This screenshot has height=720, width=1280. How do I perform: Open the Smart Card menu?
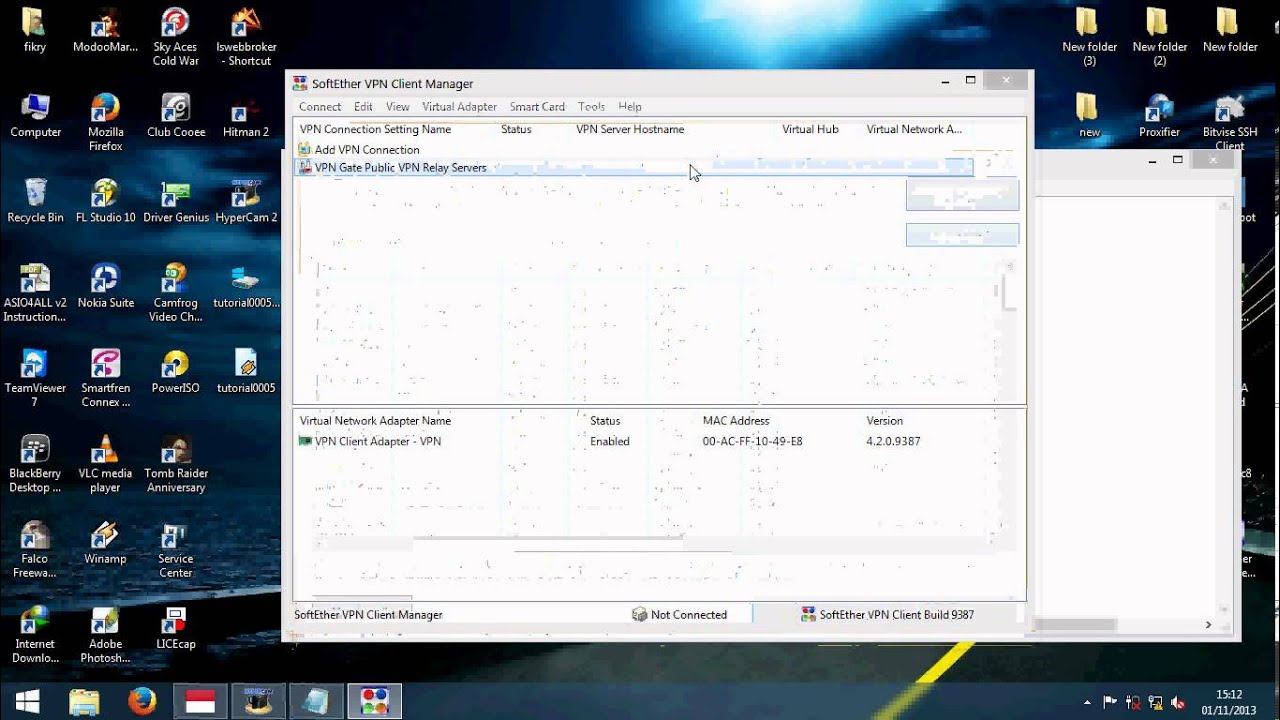point(537,107)
